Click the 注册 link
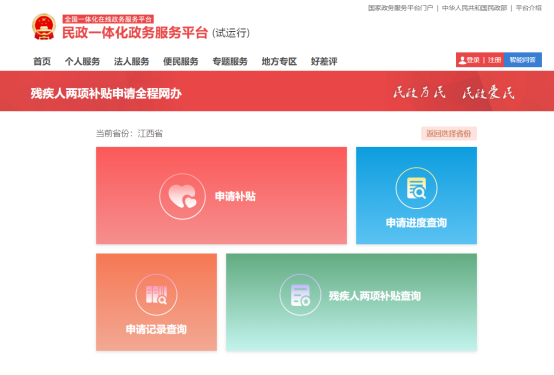The height and width of the screenshot is (375, 554). [495, 60]
